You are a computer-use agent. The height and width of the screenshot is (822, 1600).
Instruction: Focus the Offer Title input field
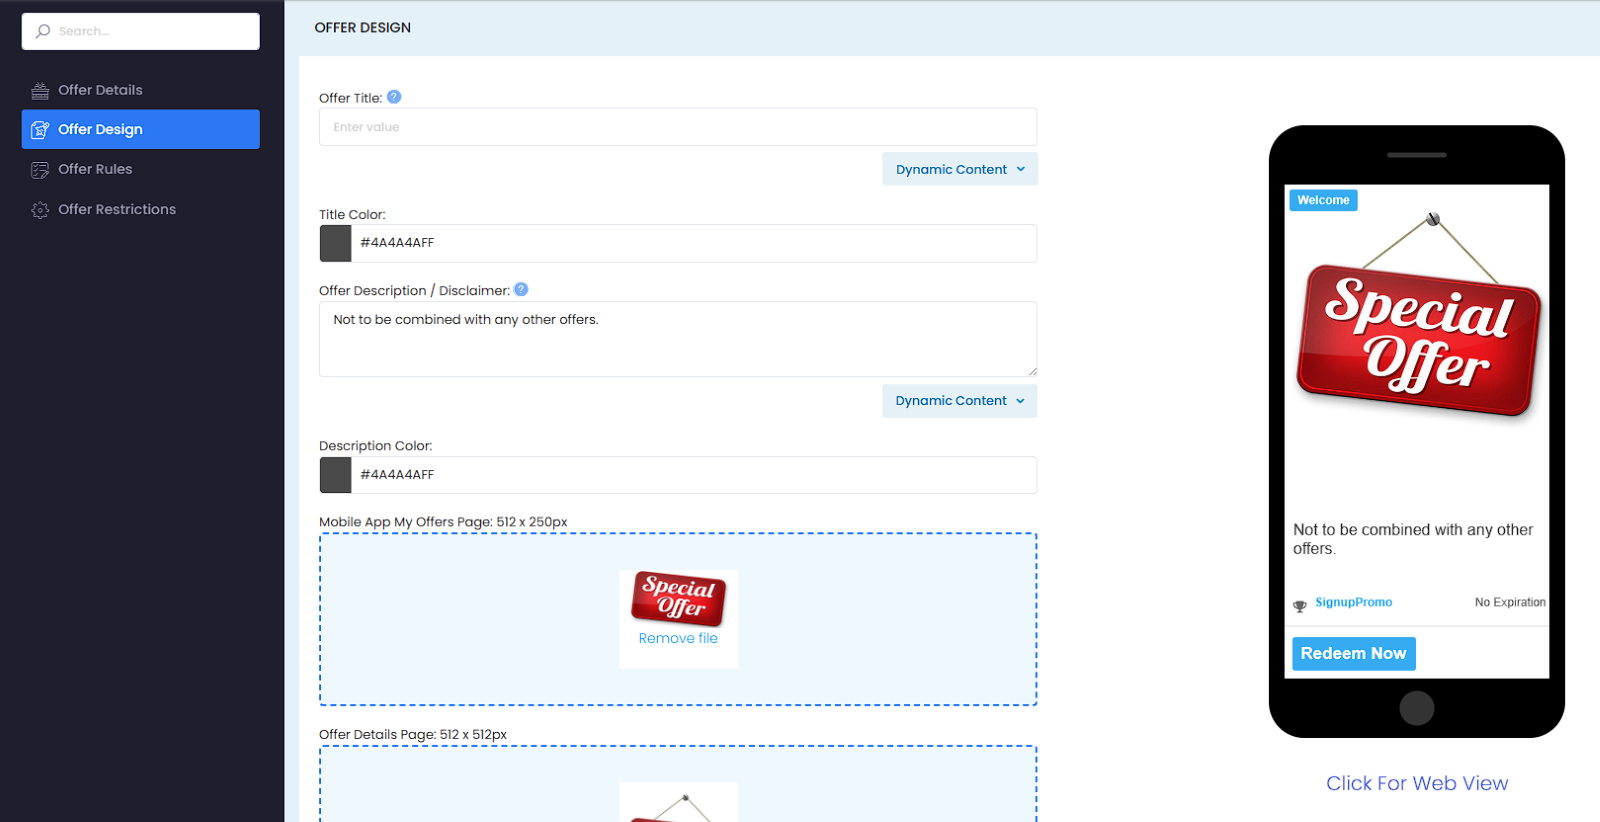click(x=678, y=127)
